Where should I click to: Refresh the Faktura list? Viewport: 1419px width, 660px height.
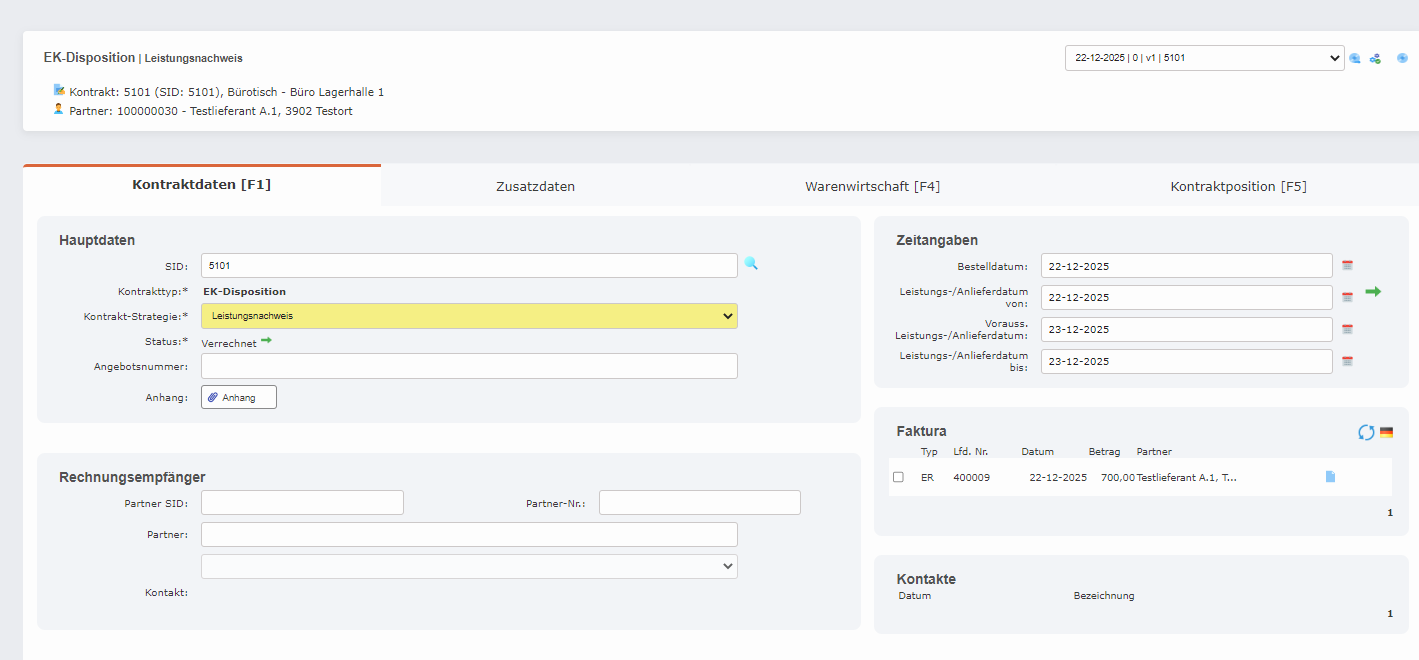[1366, 432]
